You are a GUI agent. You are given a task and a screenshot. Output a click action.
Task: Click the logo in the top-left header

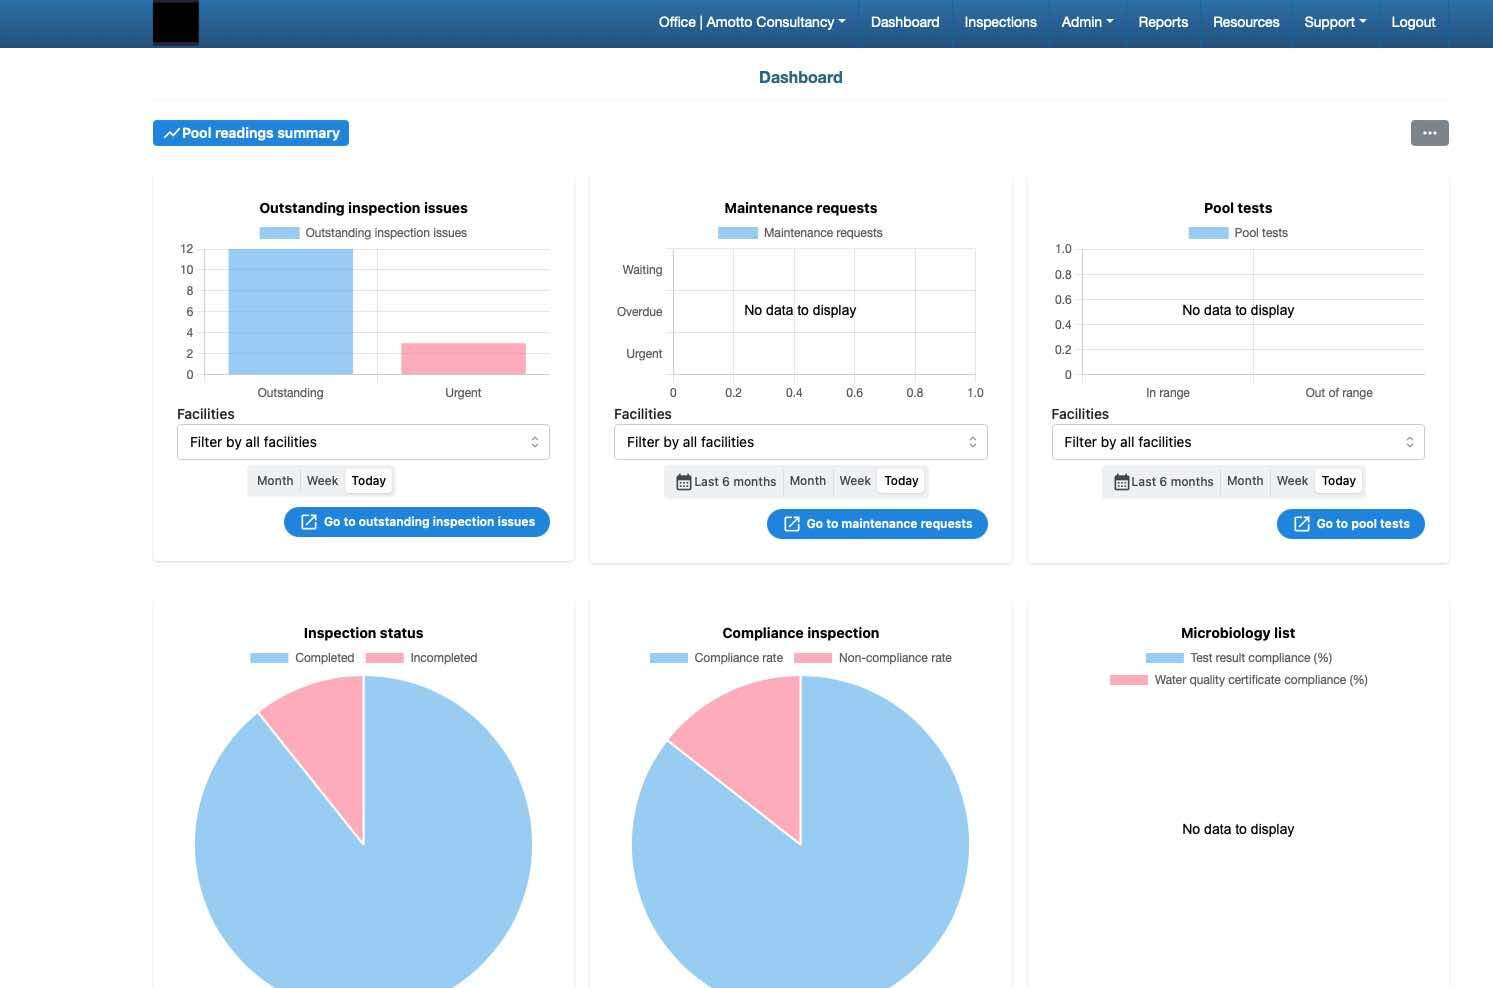[x=175, y=22]
